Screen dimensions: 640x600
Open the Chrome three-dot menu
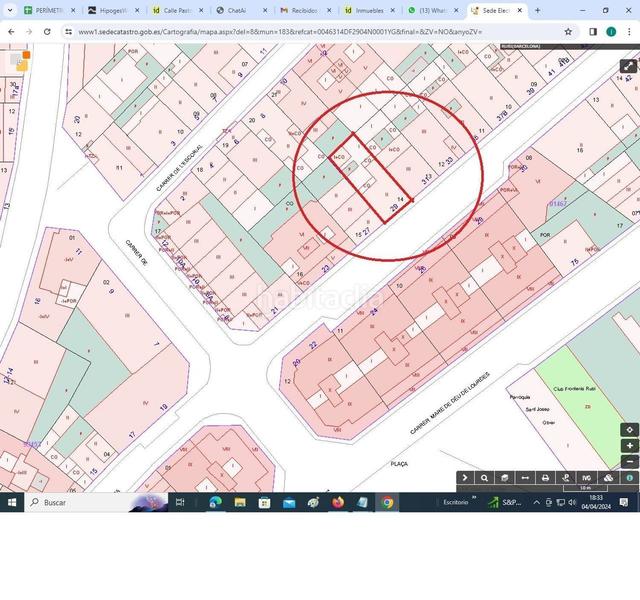[629, 31]
